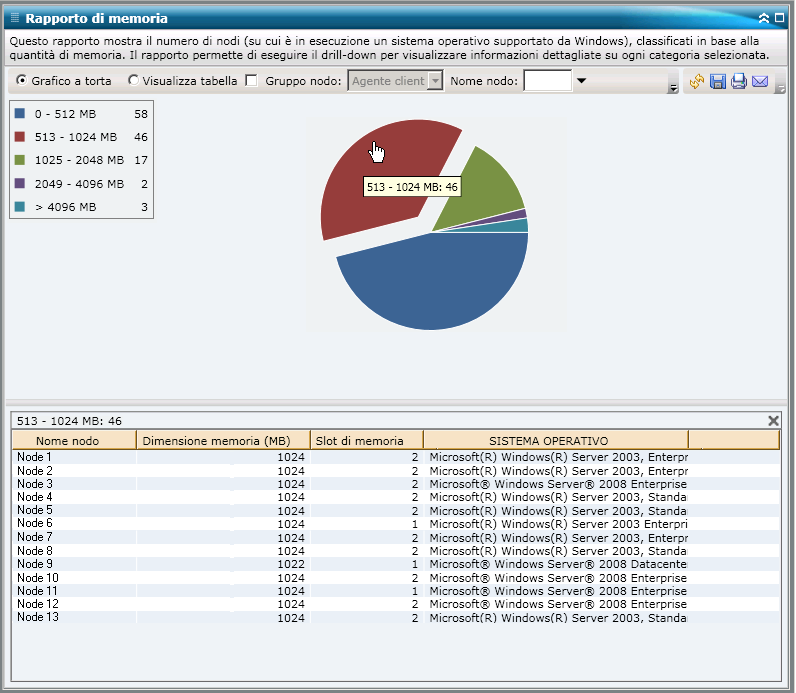Enable the Gruppo nodo checkbox
This screenshot has height=693, width=796.
[252, 81]
